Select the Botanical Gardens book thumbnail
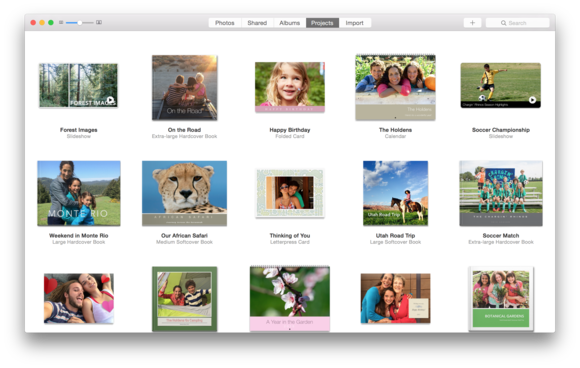The width and height of the screenshot is (580, 368). (501, 298)
